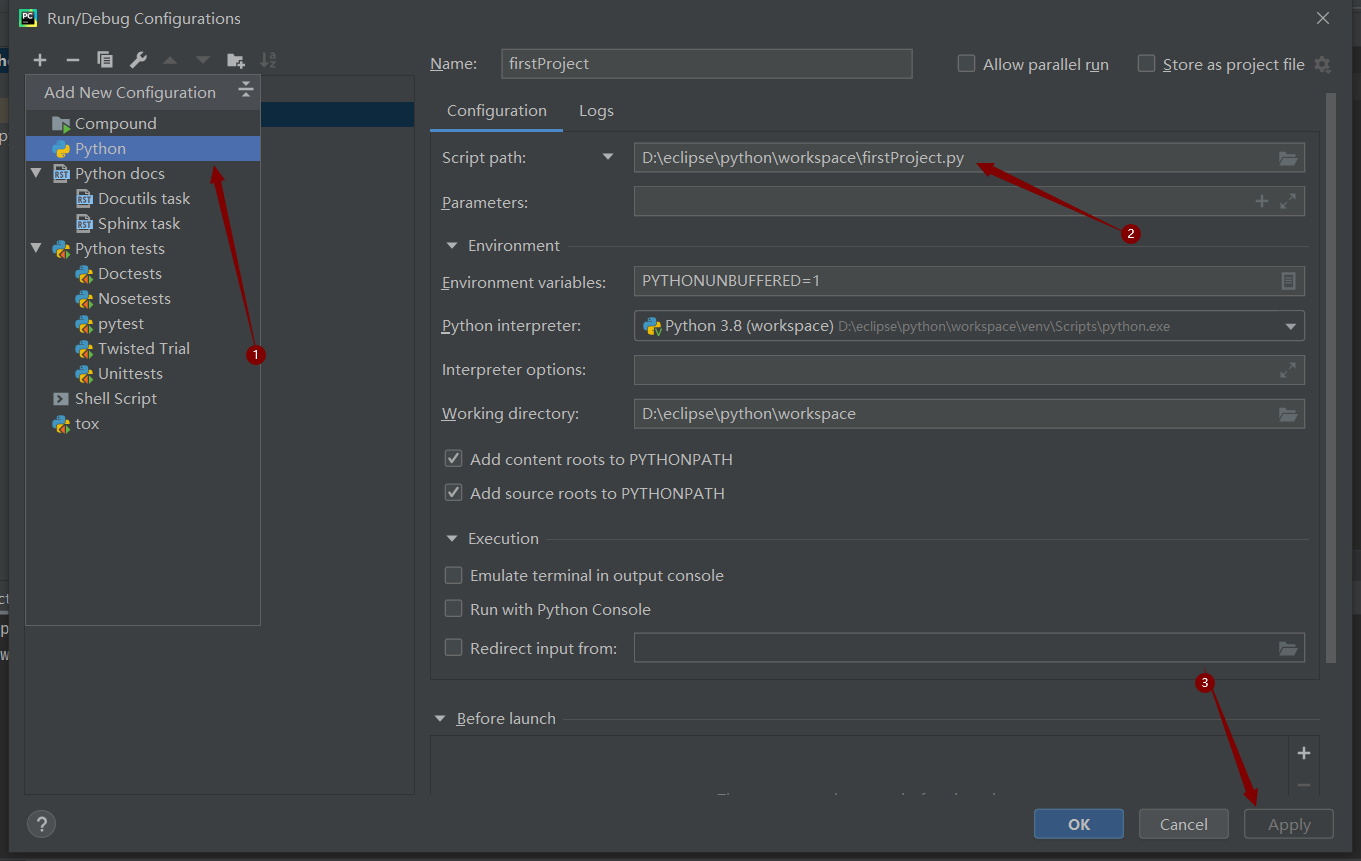This screenshot has height=861, width=1361.
Task: Open the Store as project file gear settings
Action: coord(1322,64)
